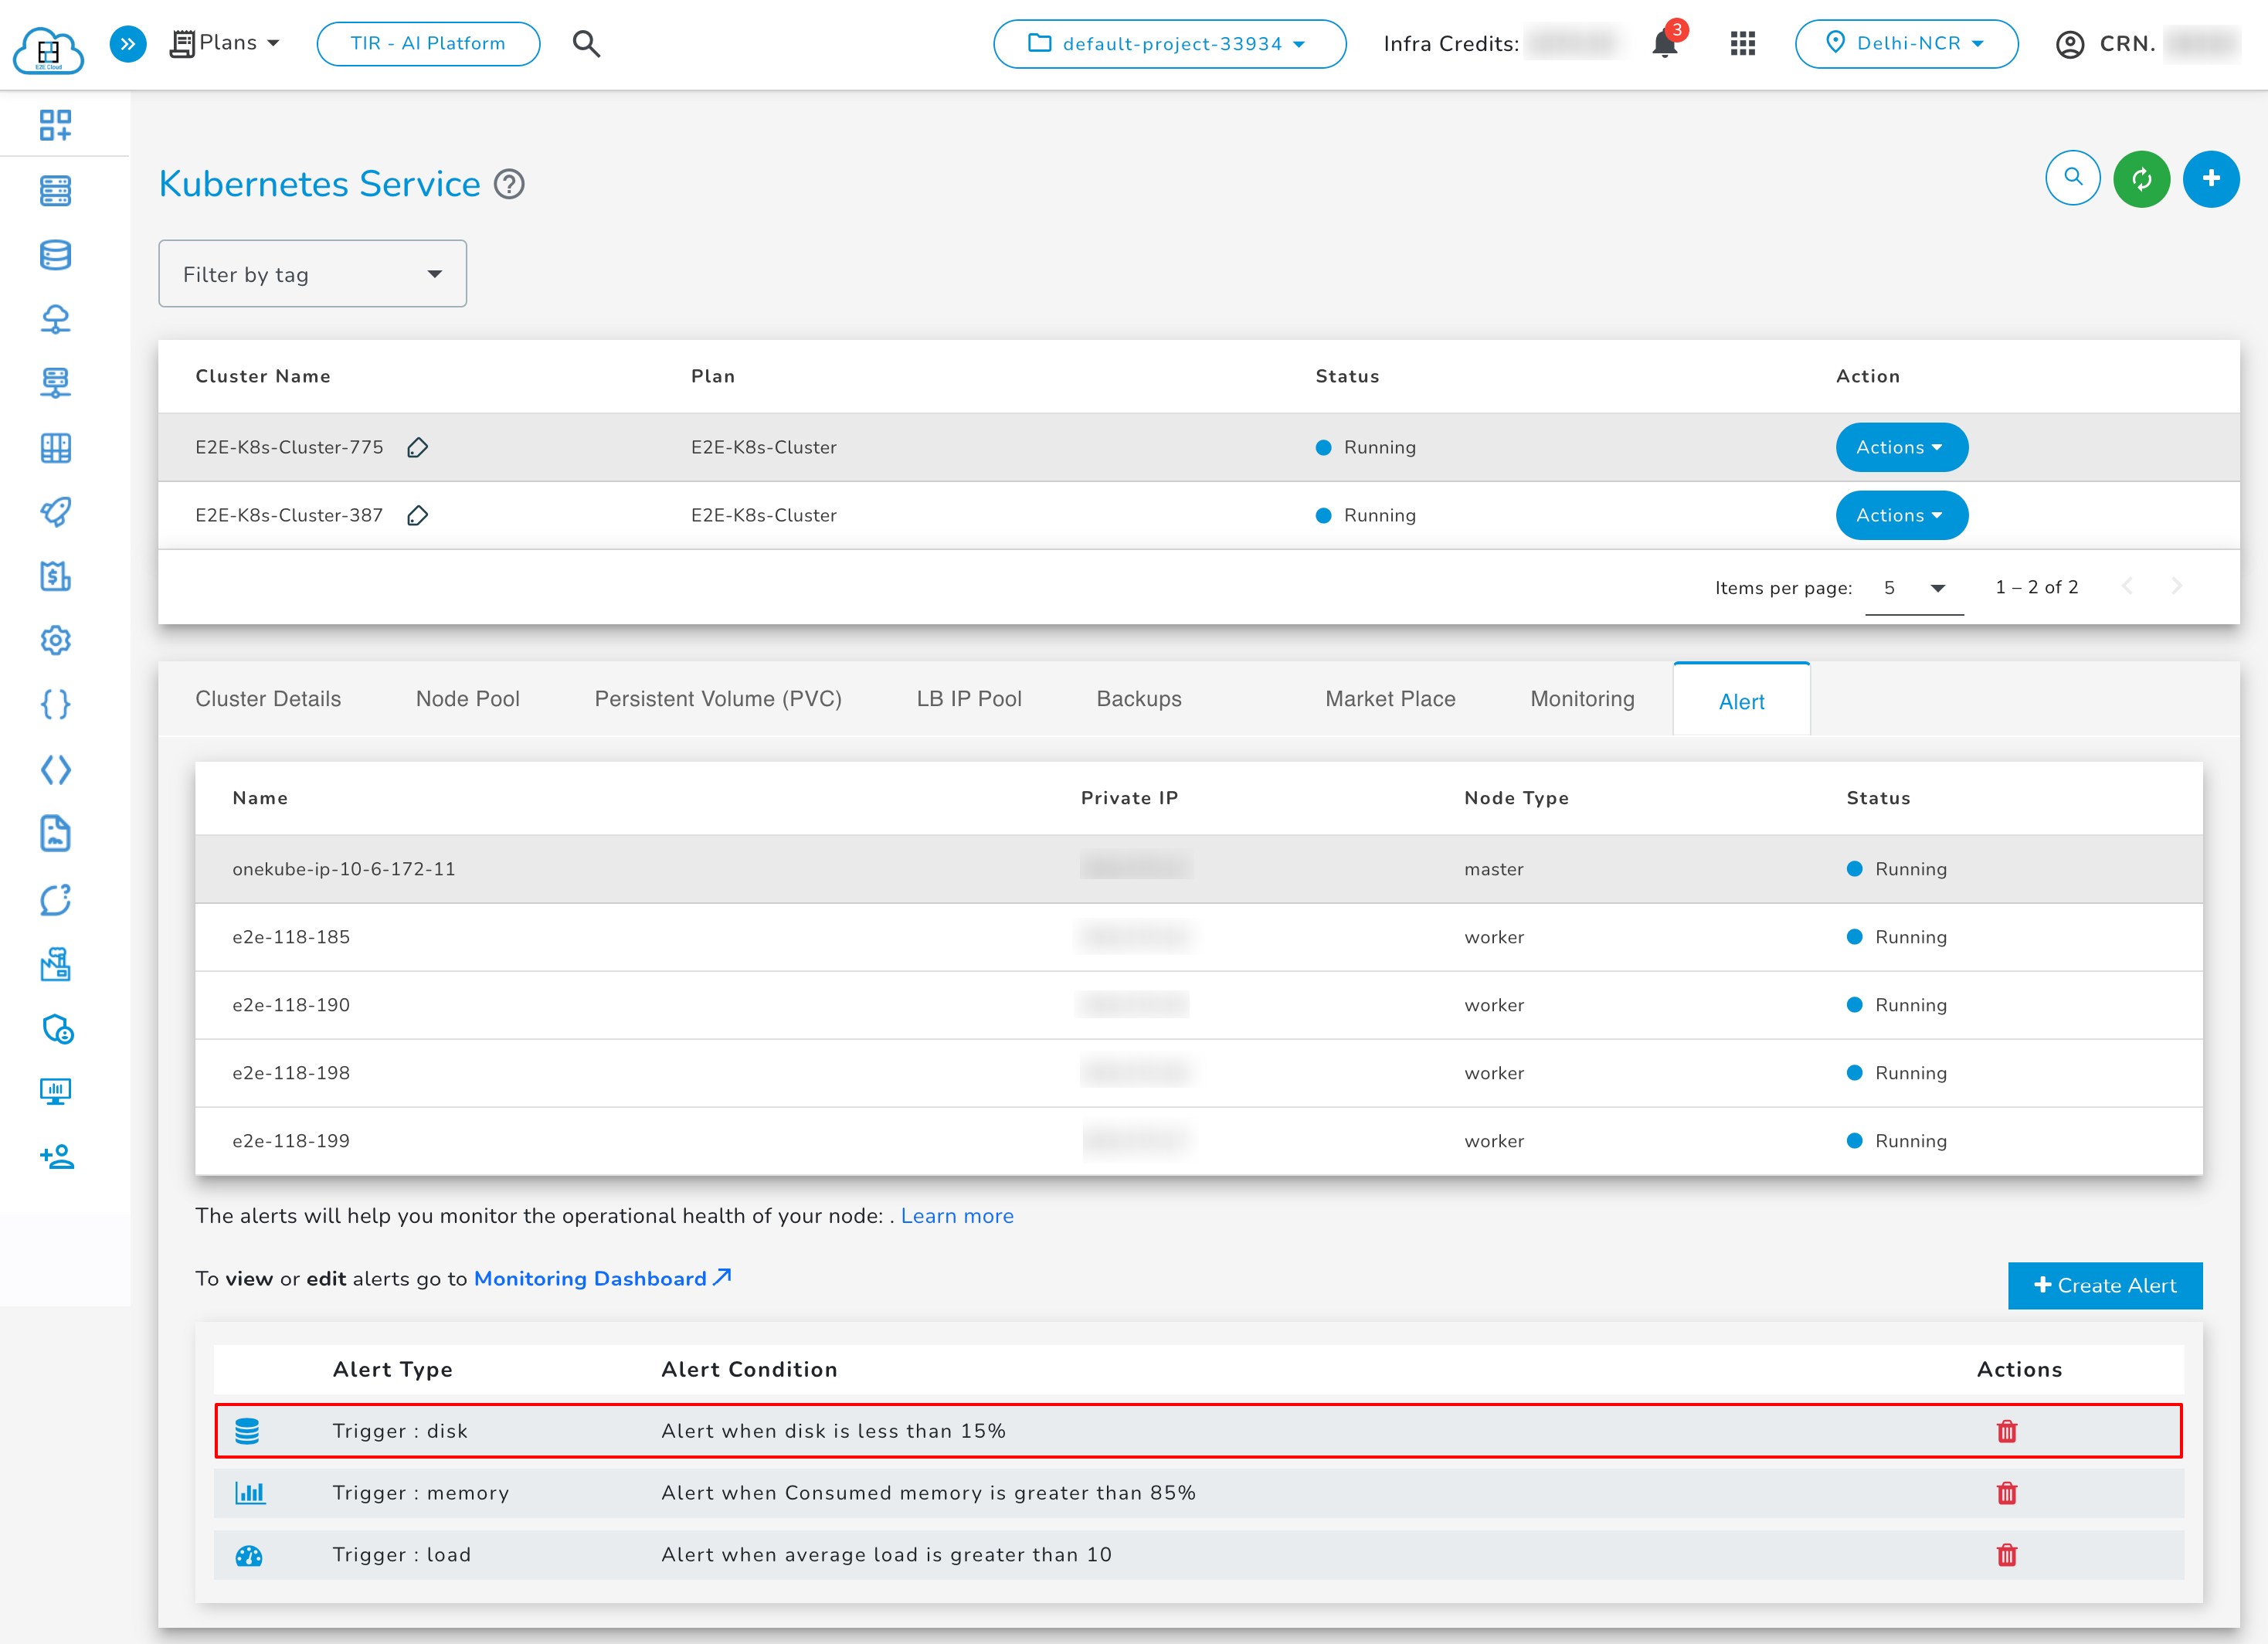This screenshot has height=1644, width=2268.
Task: Open the global search magnifier icon
Action: coord(586,44)
